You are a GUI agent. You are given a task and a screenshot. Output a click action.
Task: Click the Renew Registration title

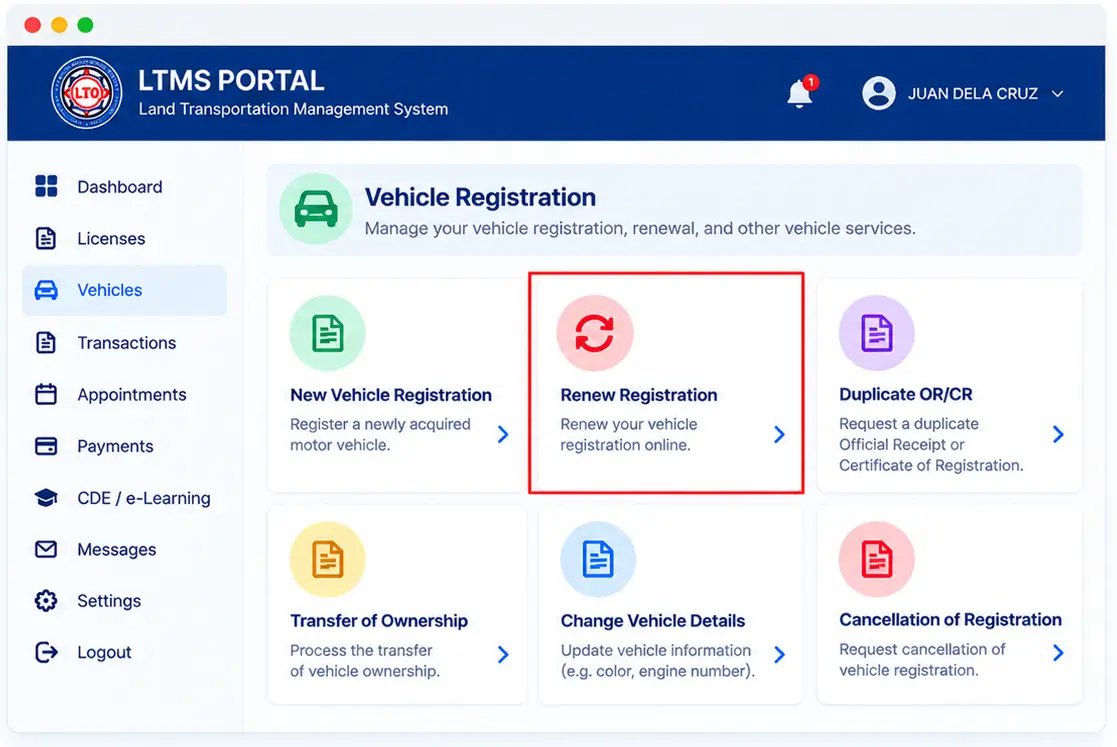[639, 395]
